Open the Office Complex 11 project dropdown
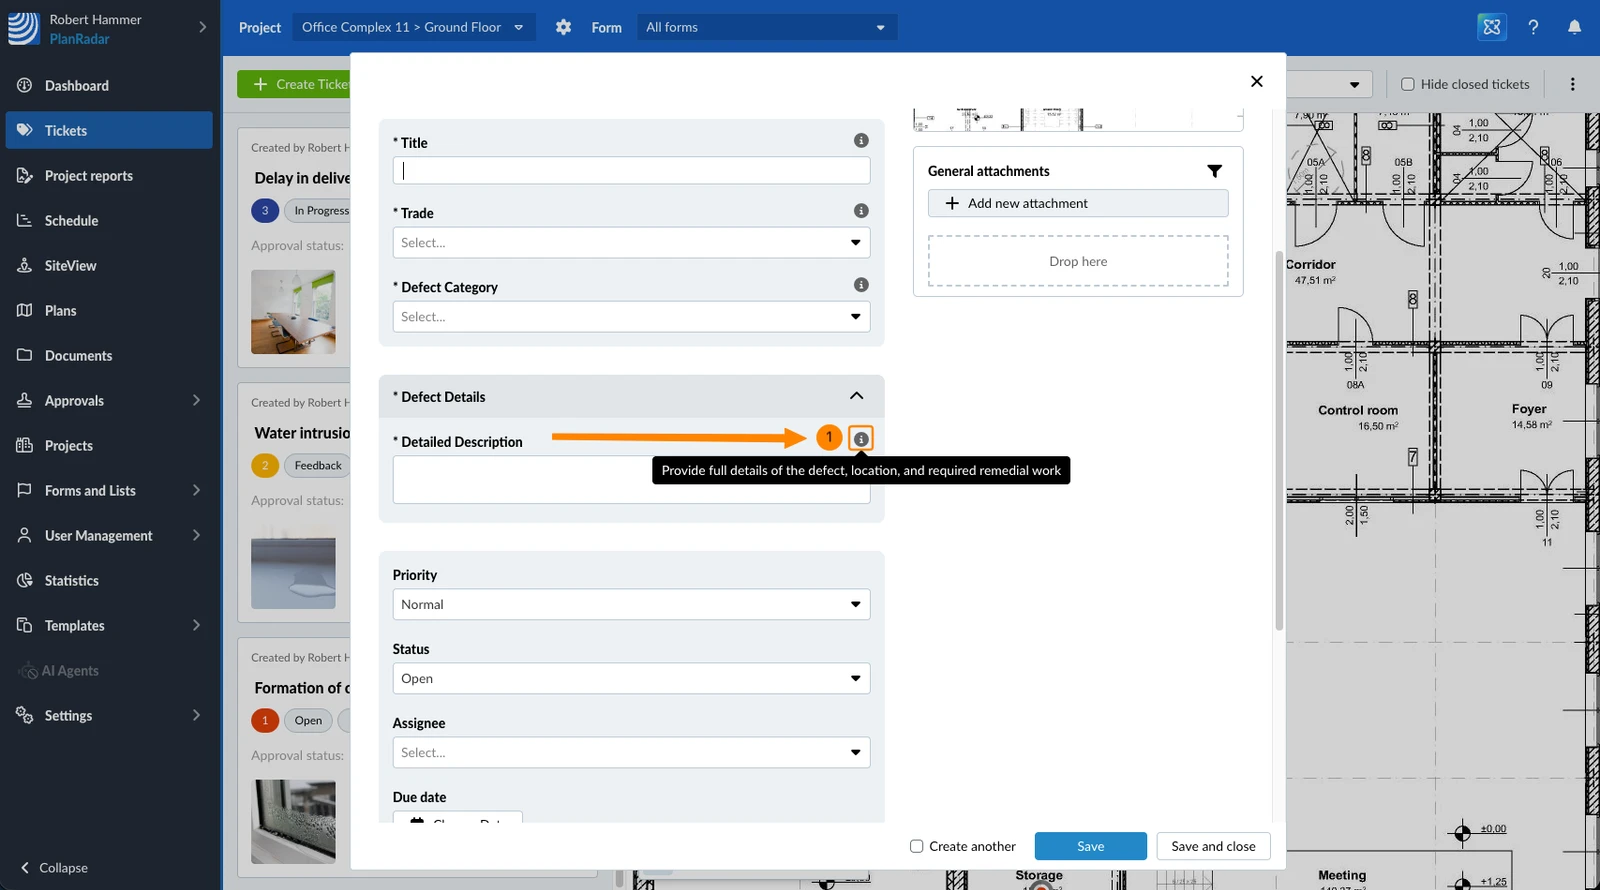The image size is (1600, 890). 413,27
